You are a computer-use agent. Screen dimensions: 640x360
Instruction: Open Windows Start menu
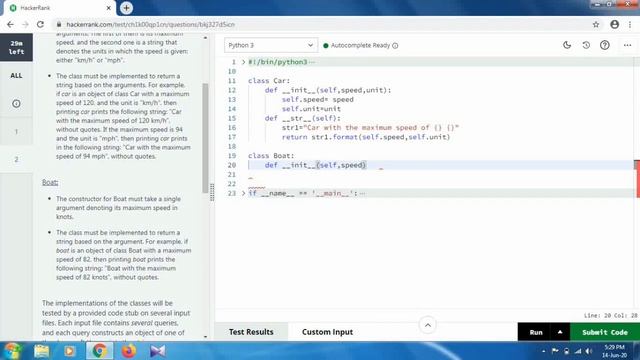click(x=13, y=351)
